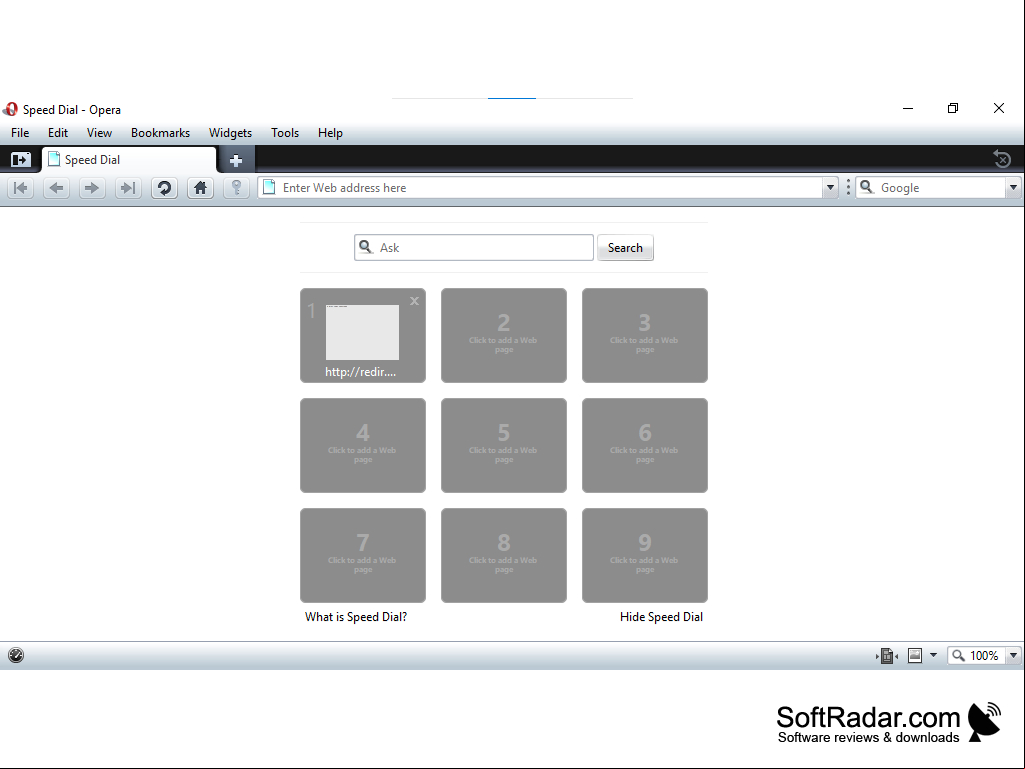Image resolution: width=1025 pixels, height=769 pixels.
Task: Restore the Opera window size
Action: (x=953, y=109)
